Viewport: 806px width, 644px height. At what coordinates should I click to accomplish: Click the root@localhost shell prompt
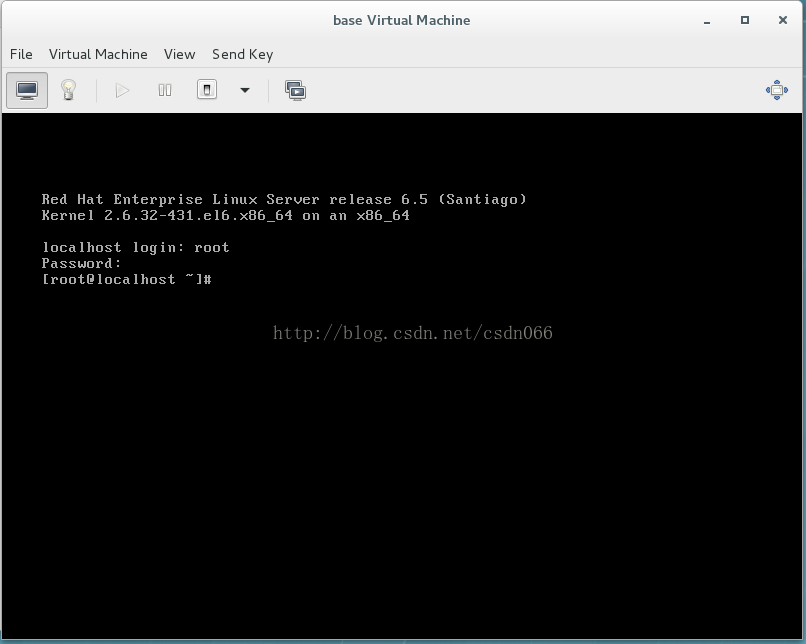126,279
